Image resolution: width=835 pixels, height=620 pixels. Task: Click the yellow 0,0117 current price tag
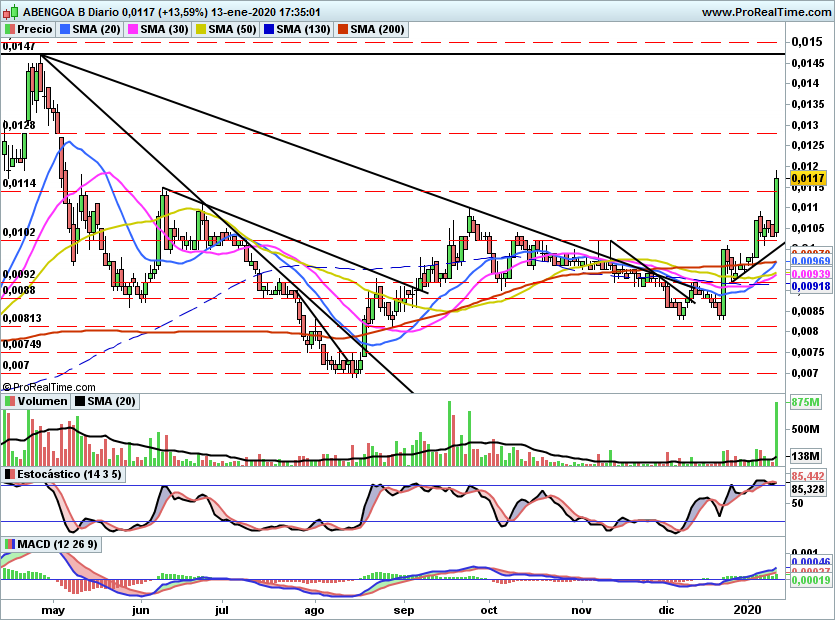click(808, 179)
